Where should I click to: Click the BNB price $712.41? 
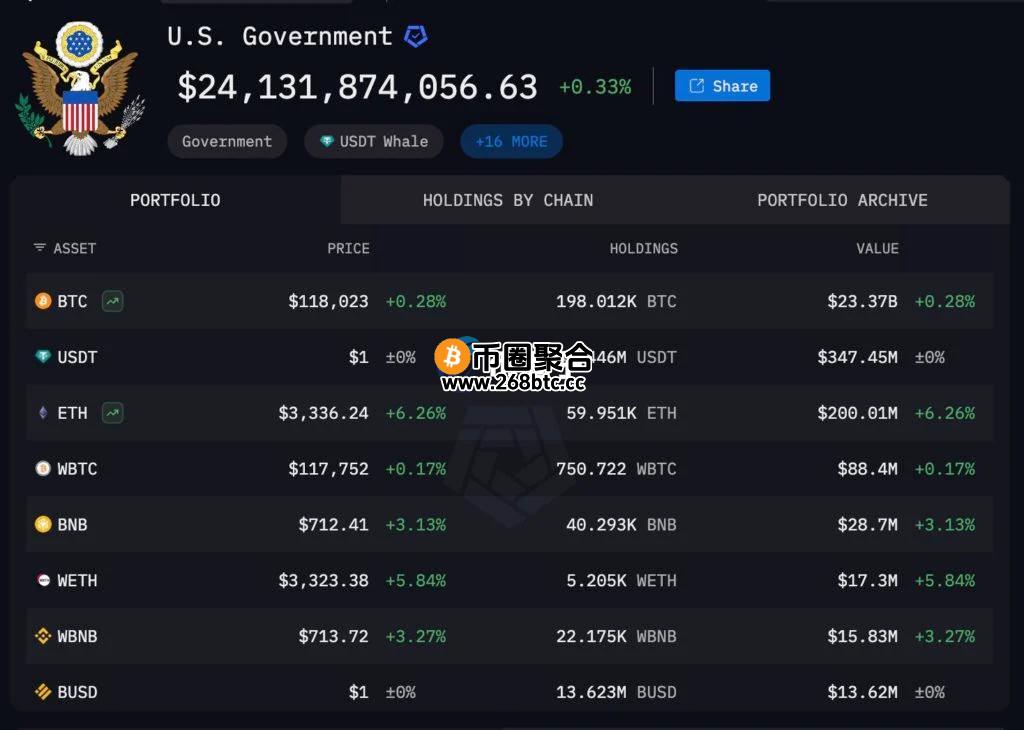333,524
